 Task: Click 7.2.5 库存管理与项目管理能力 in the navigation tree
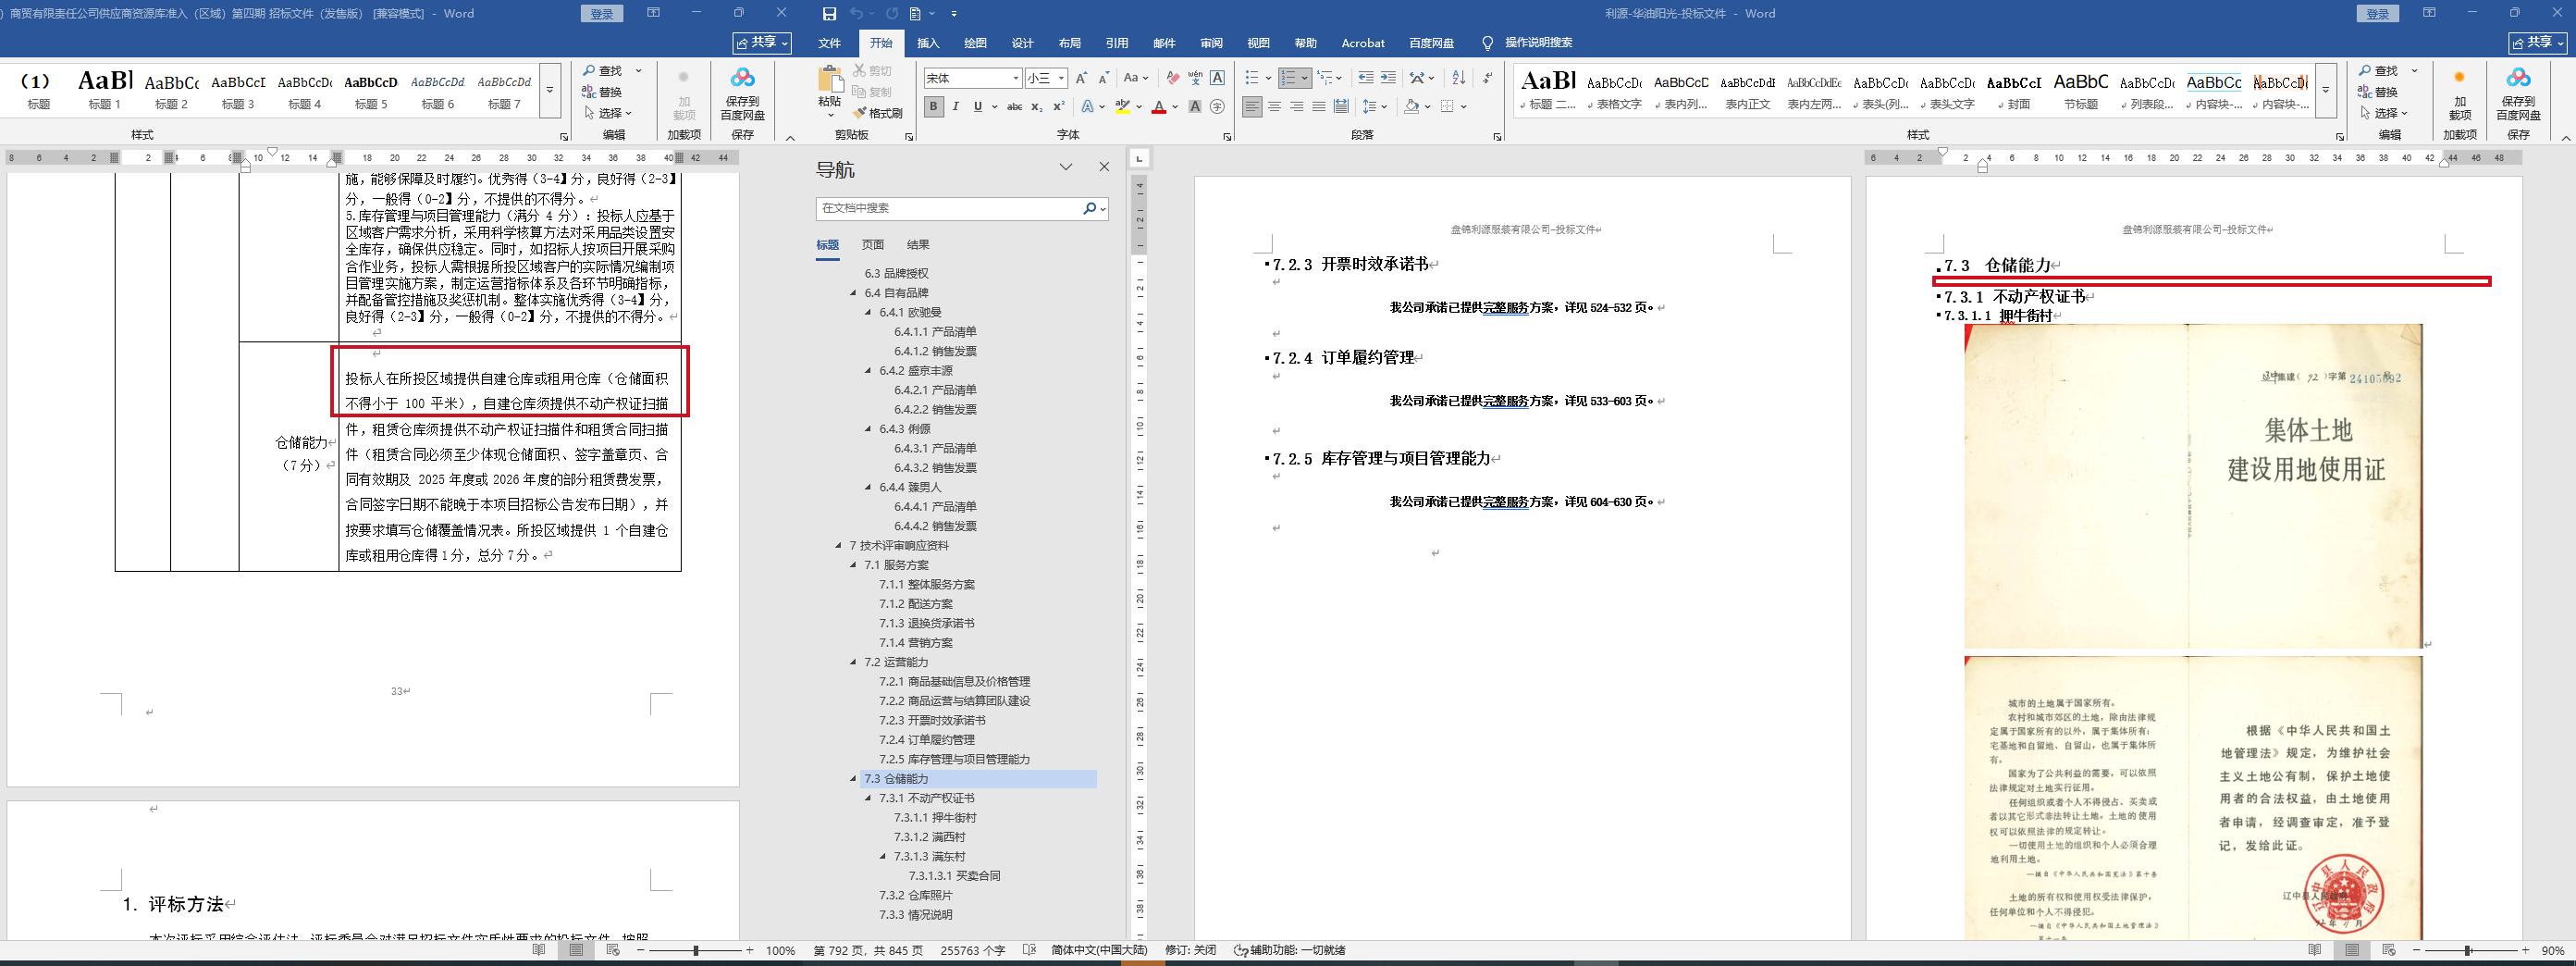(954, 760)
